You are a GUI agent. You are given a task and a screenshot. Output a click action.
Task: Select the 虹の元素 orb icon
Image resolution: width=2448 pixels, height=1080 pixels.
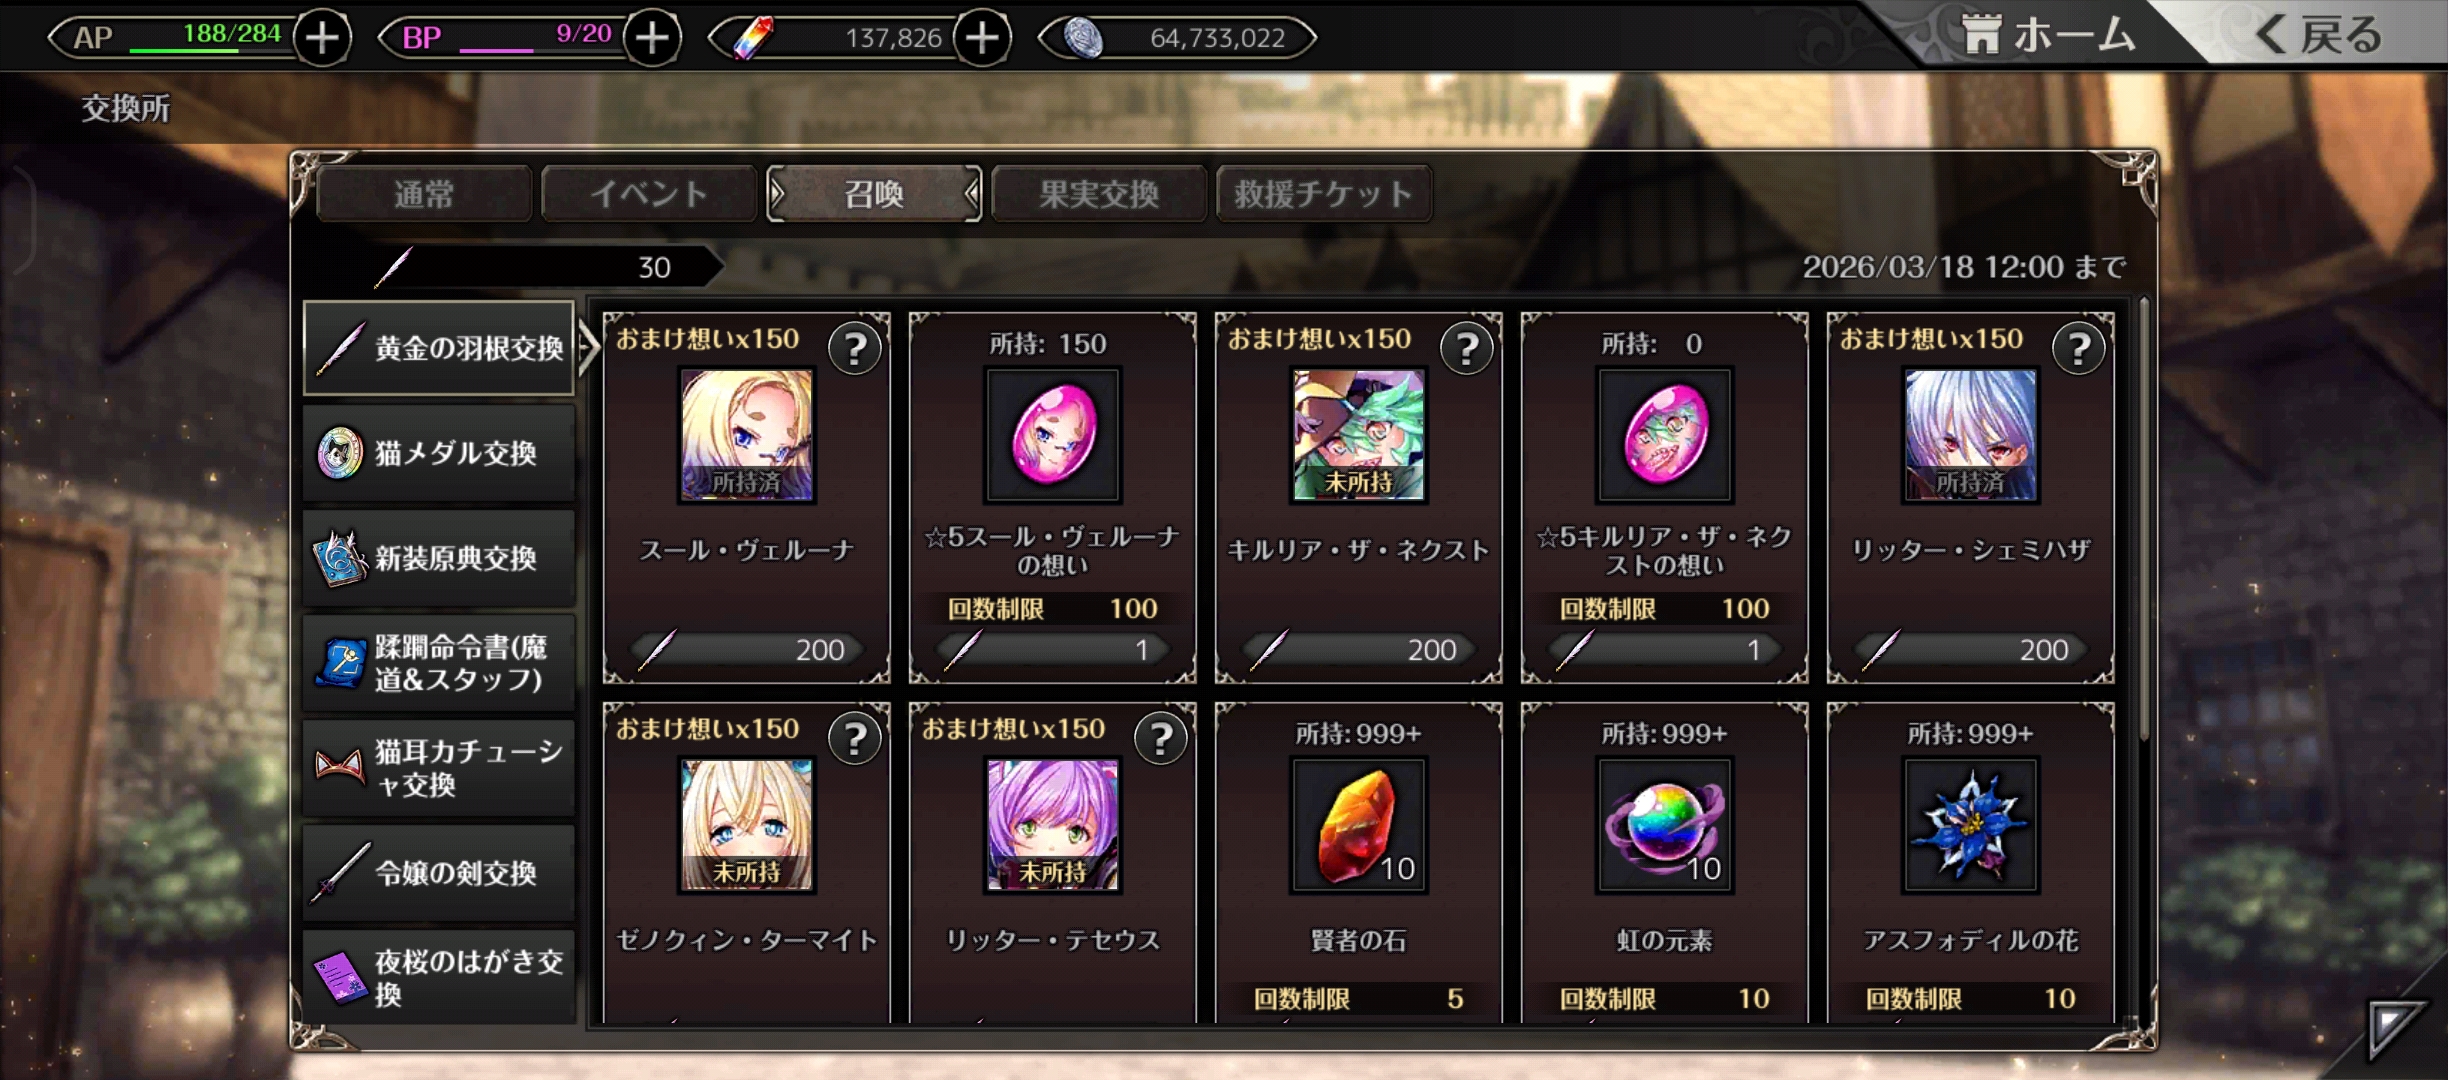(x=1665, y=825)
